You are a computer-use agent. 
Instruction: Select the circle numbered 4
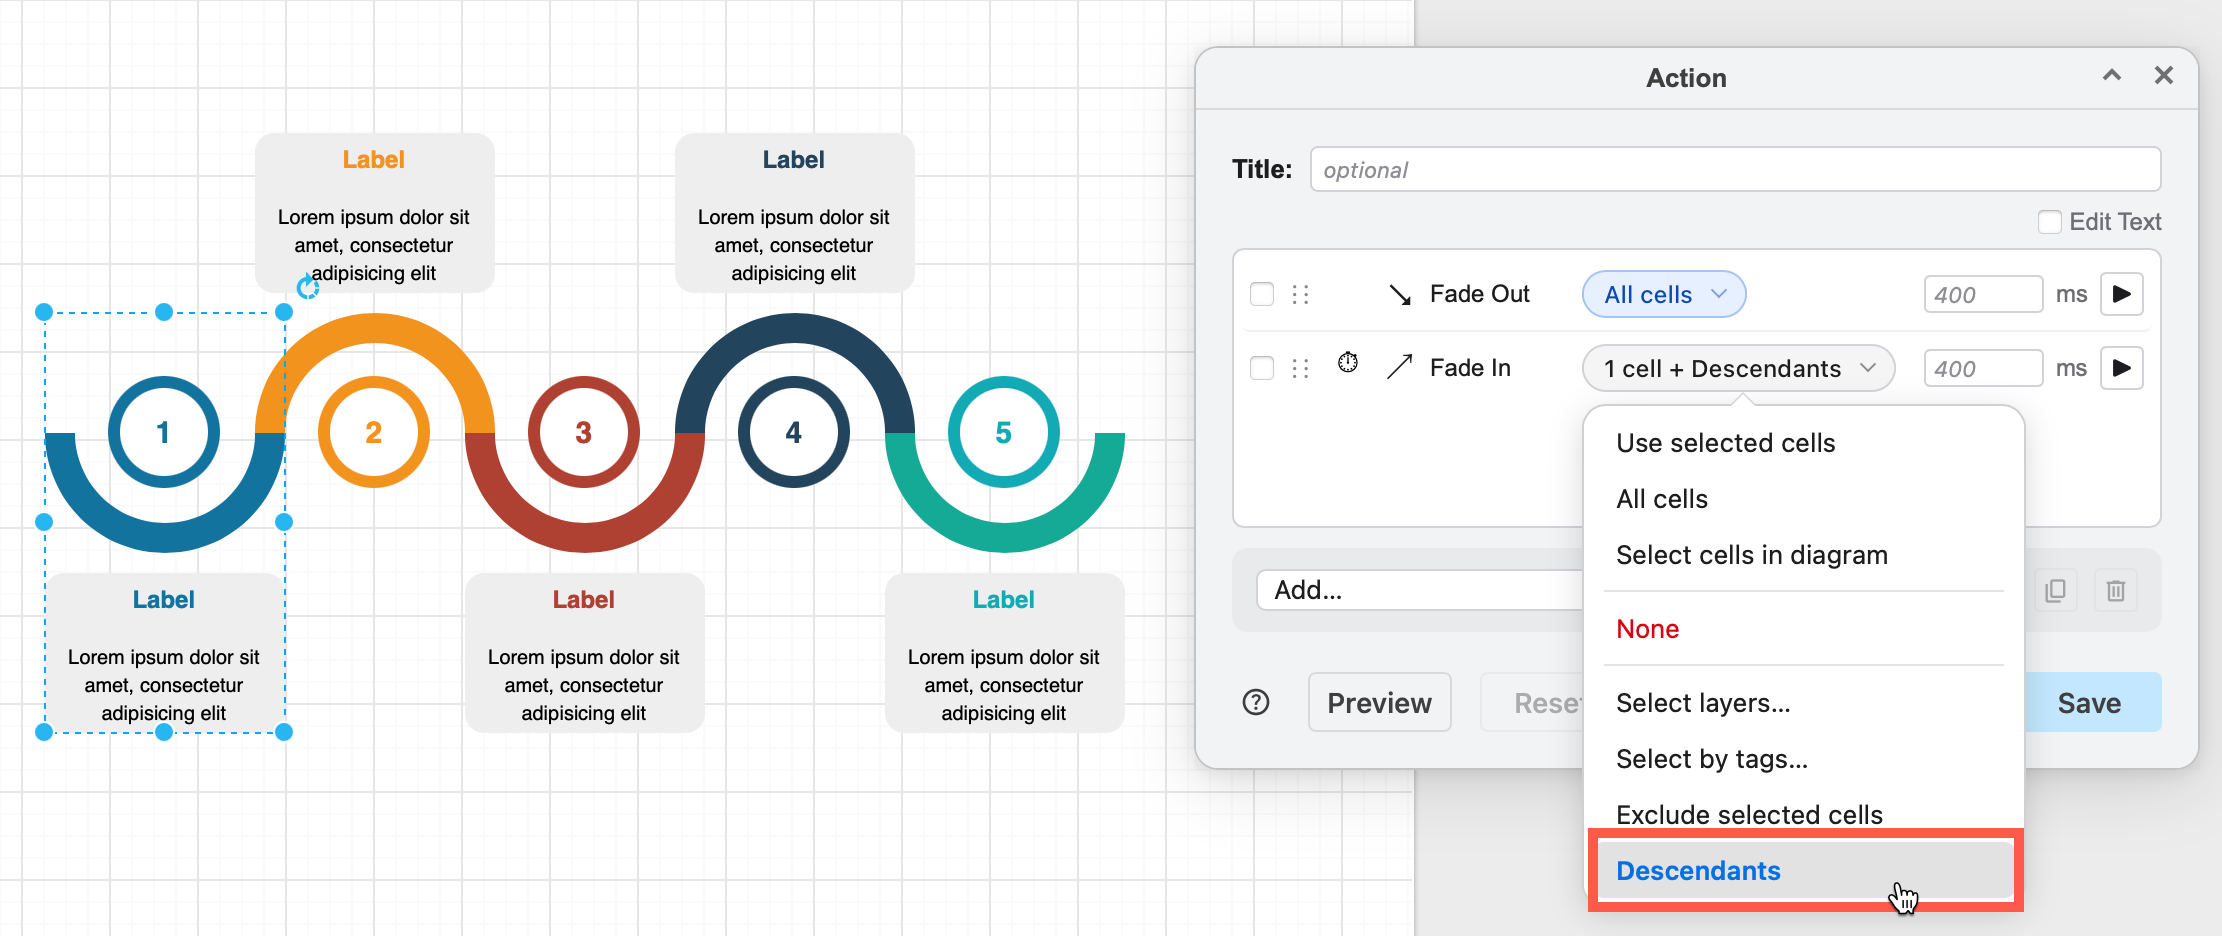coord(794,432)
